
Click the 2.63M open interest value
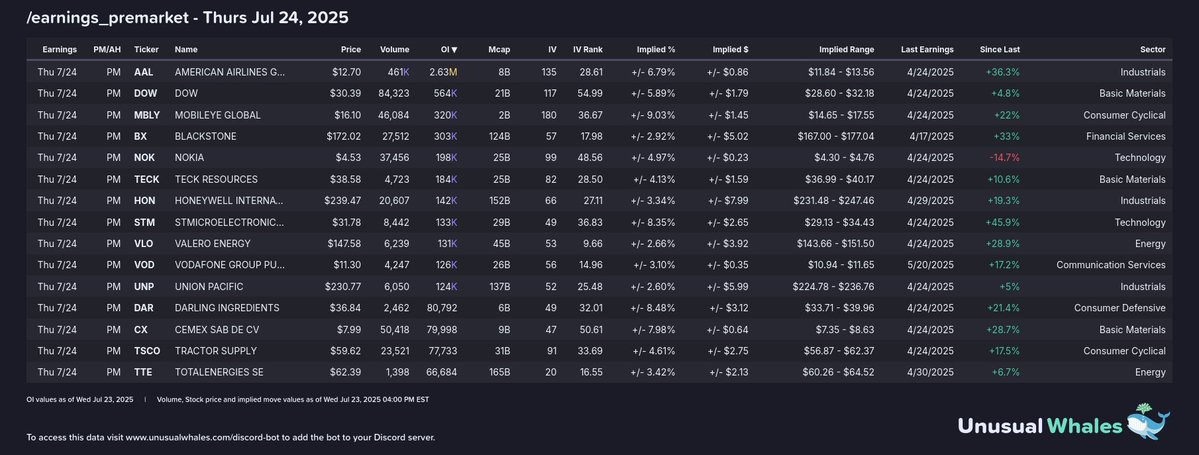click(444, 73)
